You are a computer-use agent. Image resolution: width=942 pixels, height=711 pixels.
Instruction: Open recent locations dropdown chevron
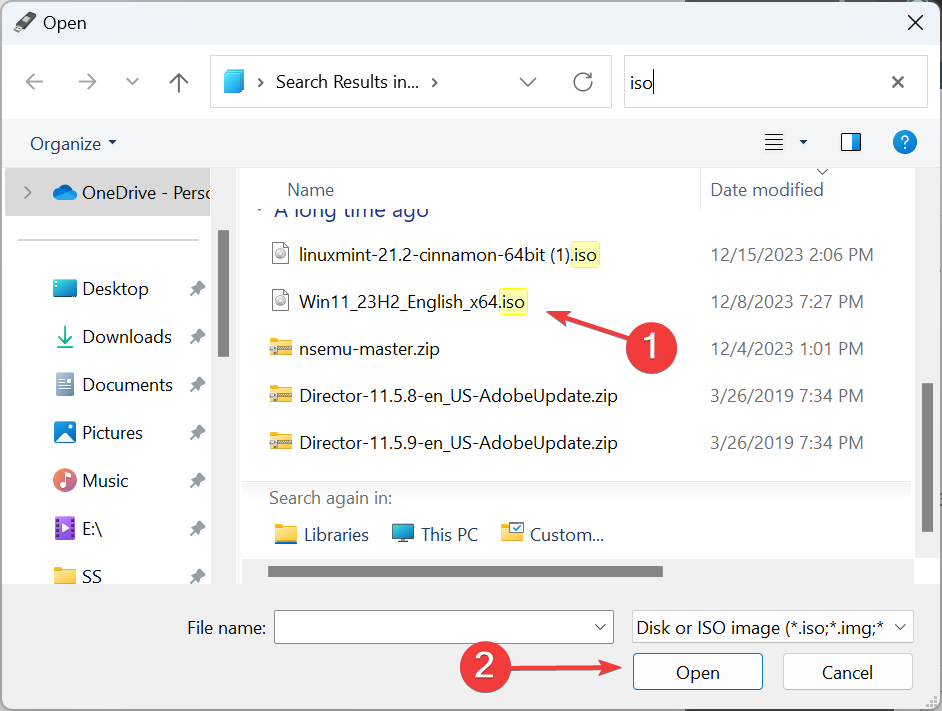(131, 82)
